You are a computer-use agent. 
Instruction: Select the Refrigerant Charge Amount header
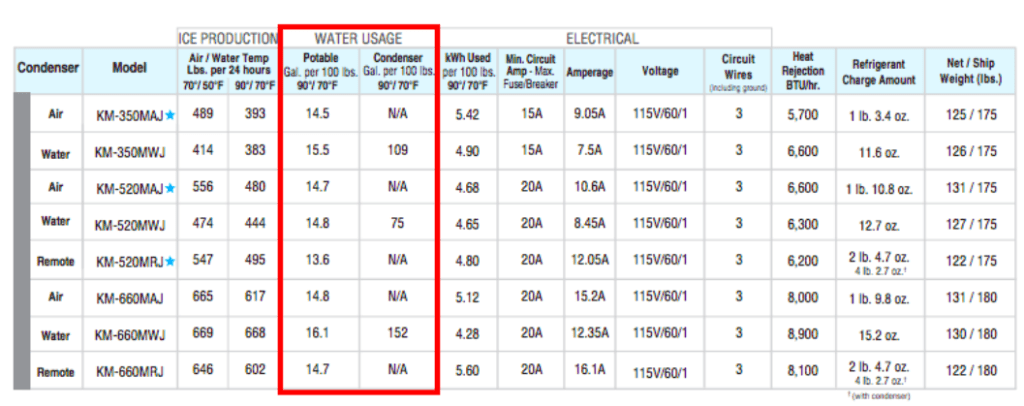pyautogui.click(x=878, y=71)
